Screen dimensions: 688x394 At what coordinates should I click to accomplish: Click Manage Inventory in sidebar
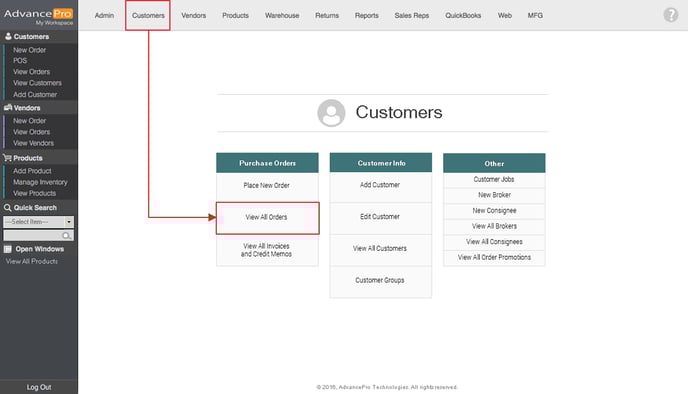(x=40, y=182)
